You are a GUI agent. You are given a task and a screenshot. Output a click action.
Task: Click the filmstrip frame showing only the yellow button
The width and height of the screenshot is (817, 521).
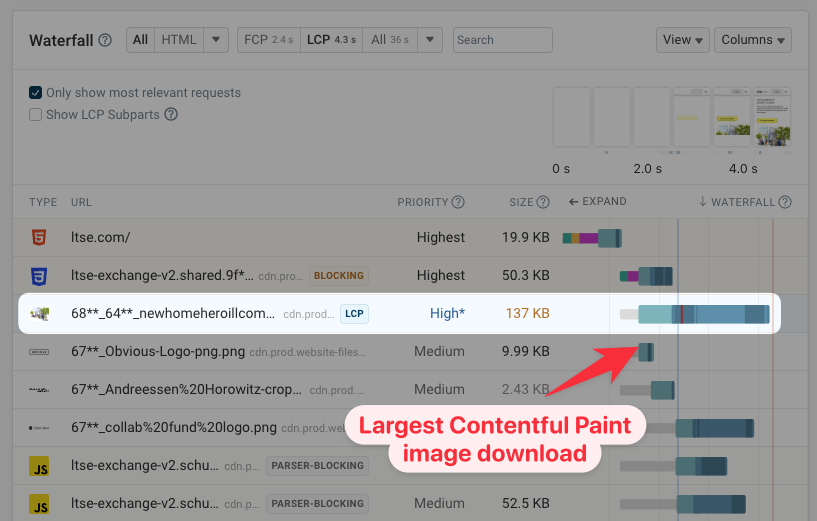click(x=692, y=117)
